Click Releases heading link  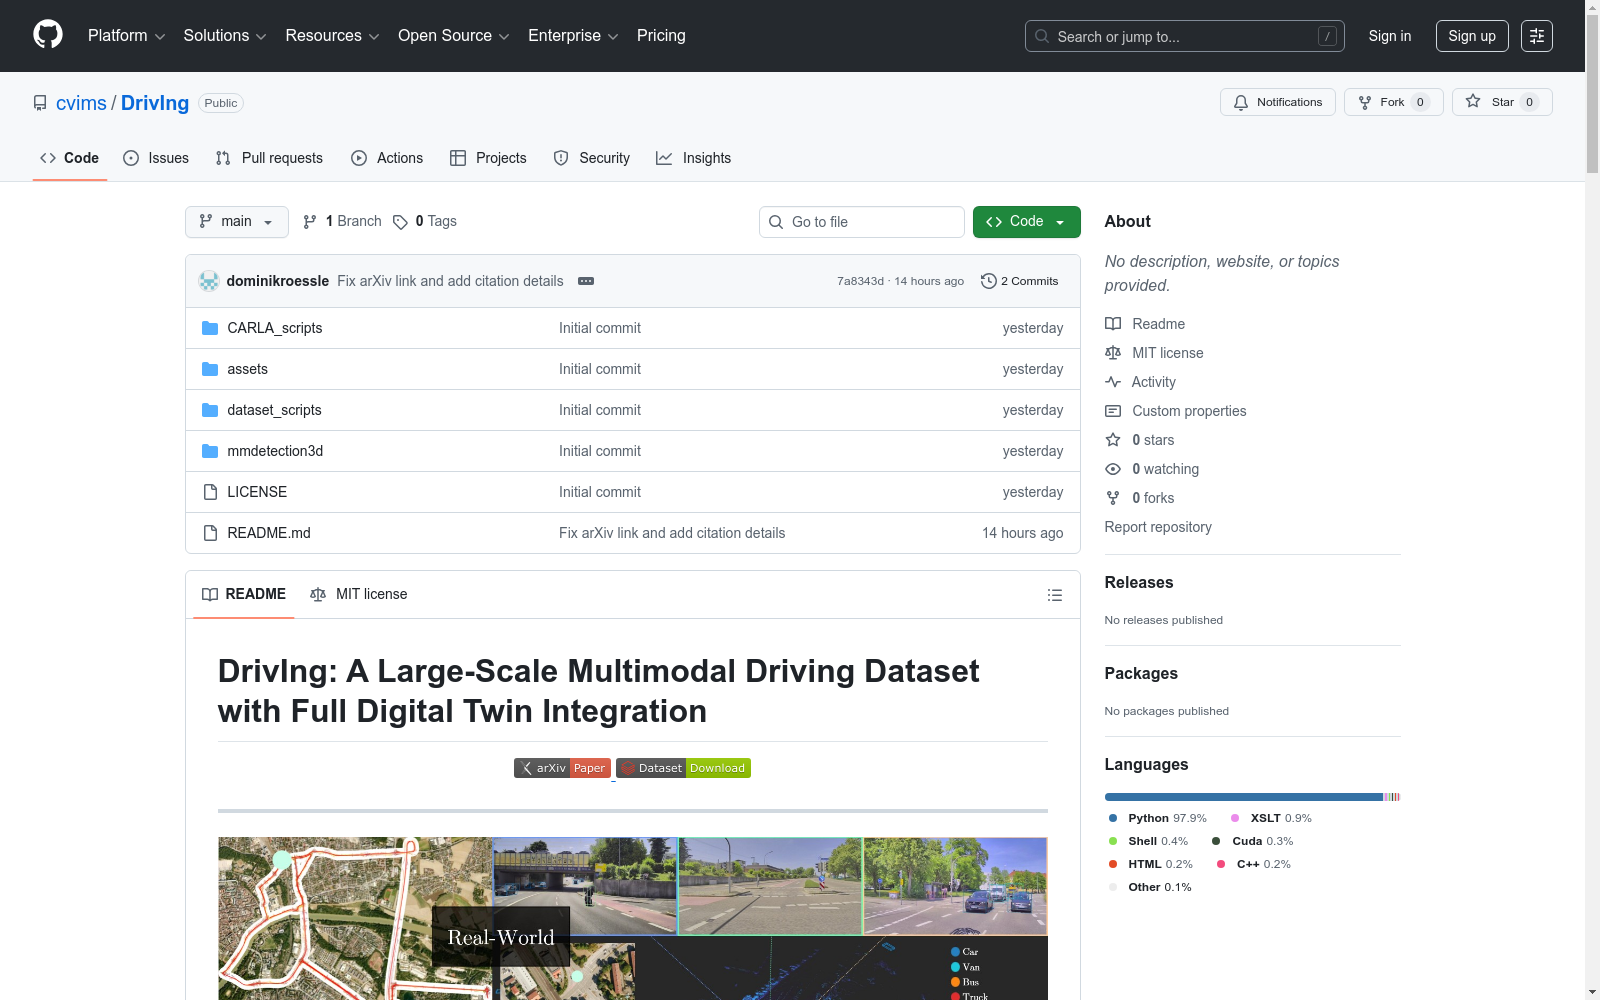click(x=1139, y=582)
